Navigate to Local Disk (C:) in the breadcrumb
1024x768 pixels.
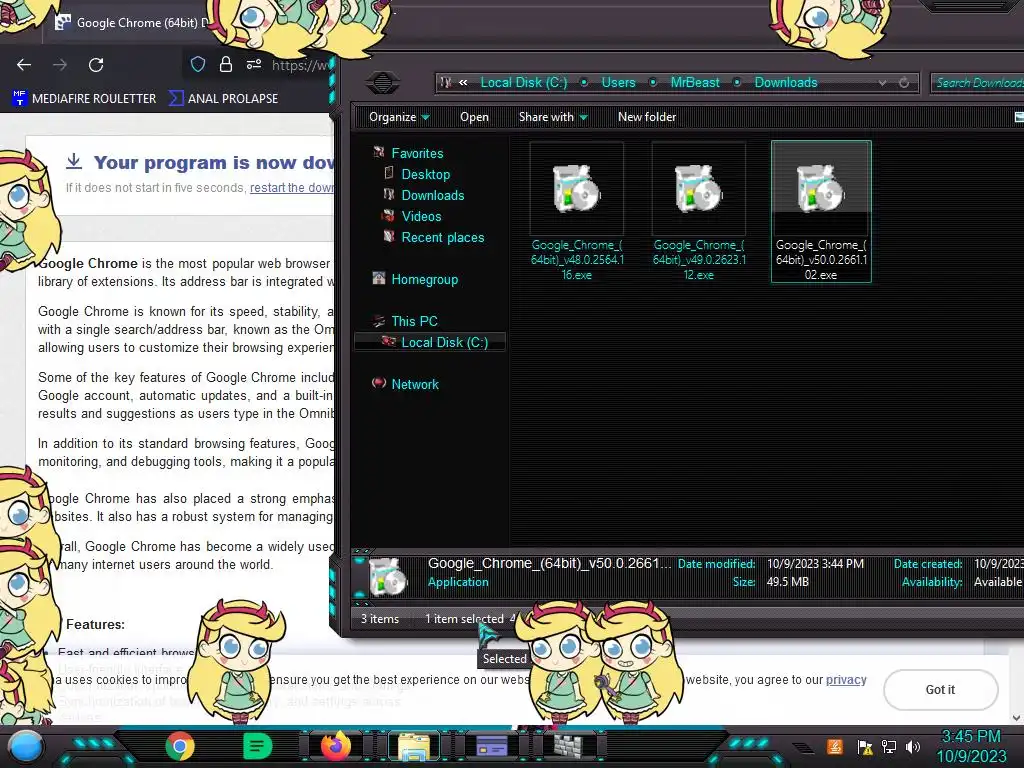click(524, 82)
